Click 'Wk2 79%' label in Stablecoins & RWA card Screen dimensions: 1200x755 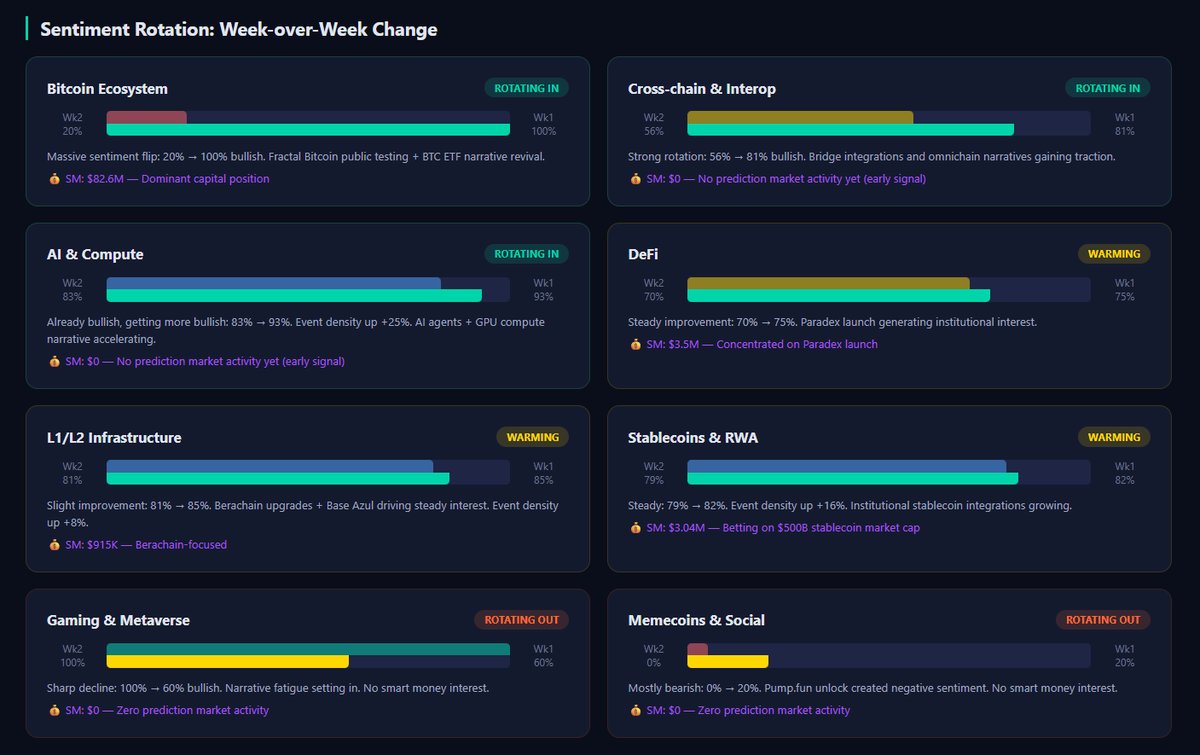click(x=653, y=473)
